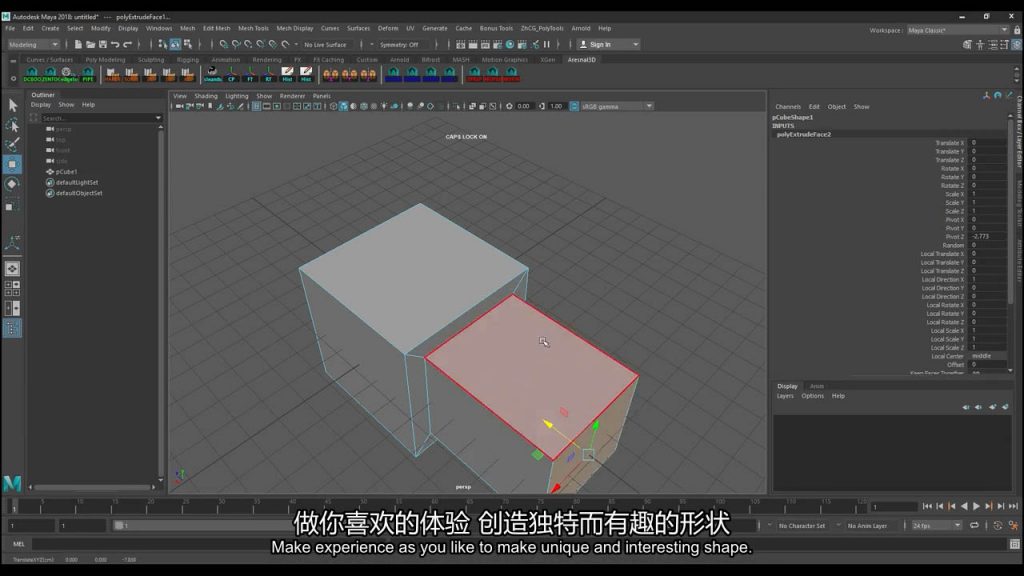This screenshot has height=576, width=1024.
Task: Click the New Scene icon
Action: [x=78, y=44]
